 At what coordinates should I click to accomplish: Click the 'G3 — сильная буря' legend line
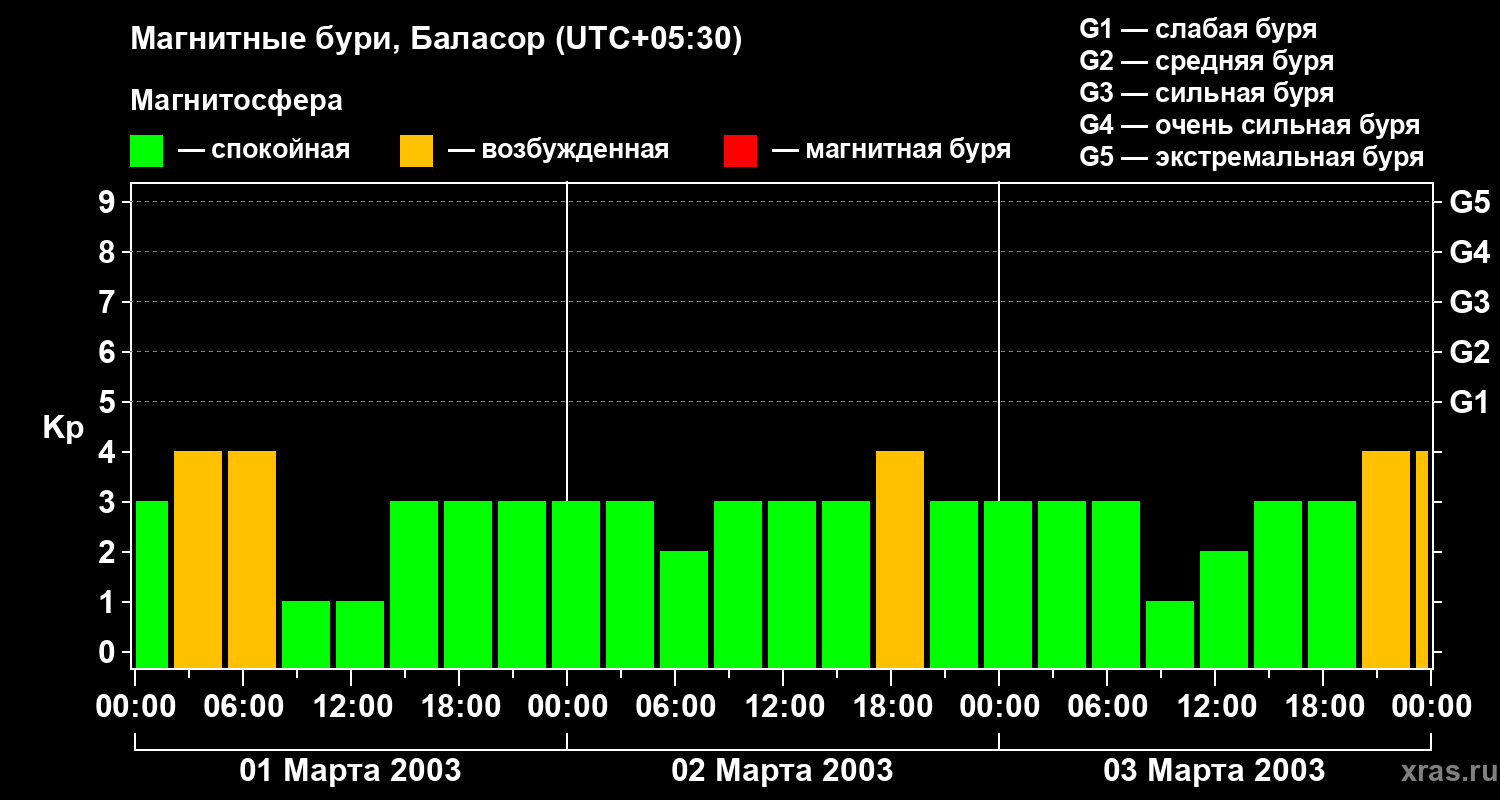1207,93
